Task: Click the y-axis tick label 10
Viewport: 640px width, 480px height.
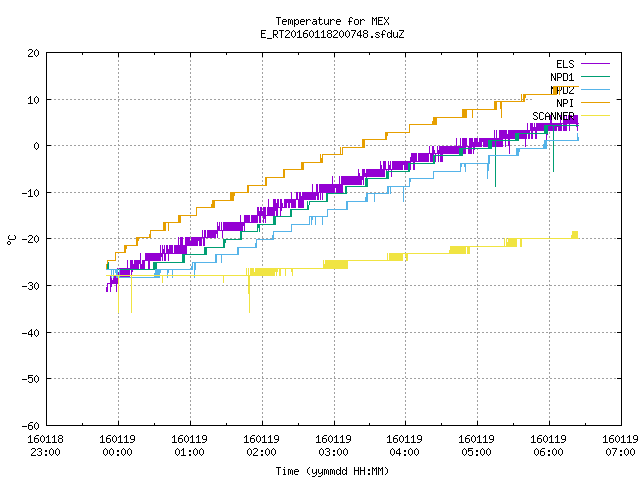Action: pos(33,100)
